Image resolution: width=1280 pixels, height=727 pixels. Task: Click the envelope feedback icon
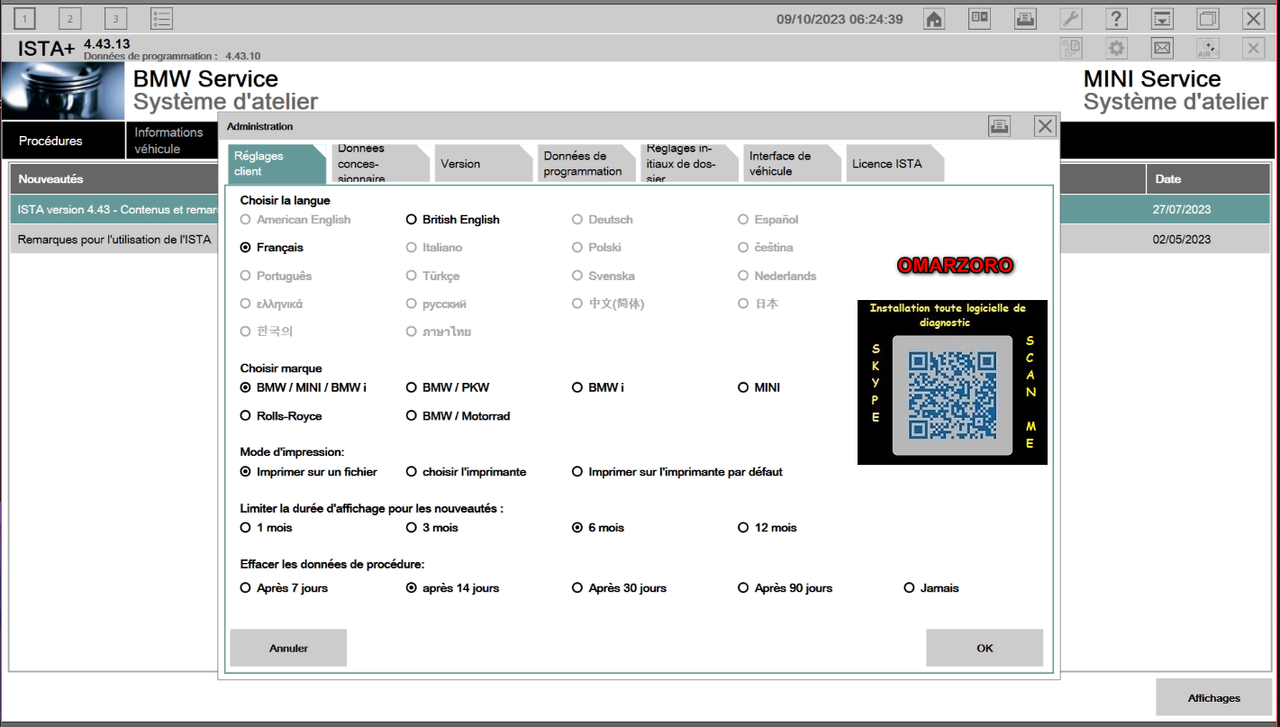click(x=1162, y=48)
